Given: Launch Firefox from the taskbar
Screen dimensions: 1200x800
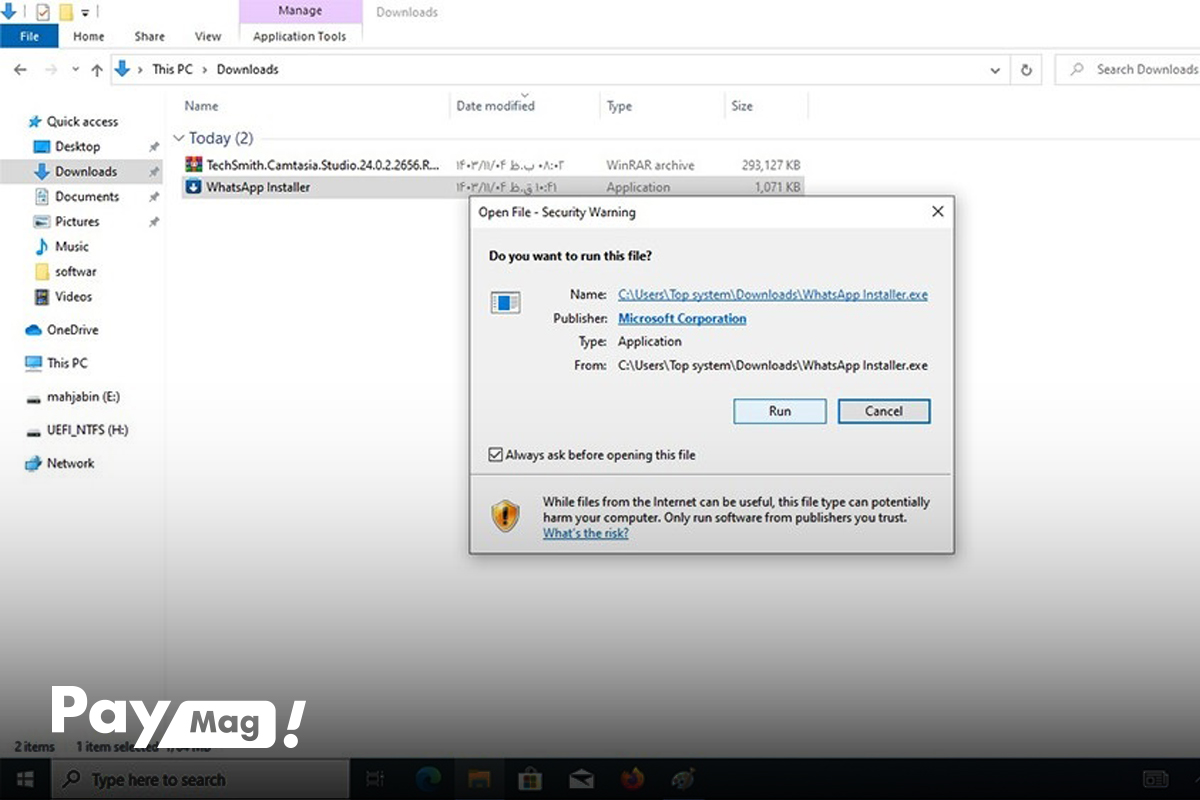Looking at the screenshot, I should (x=632, y=779).
